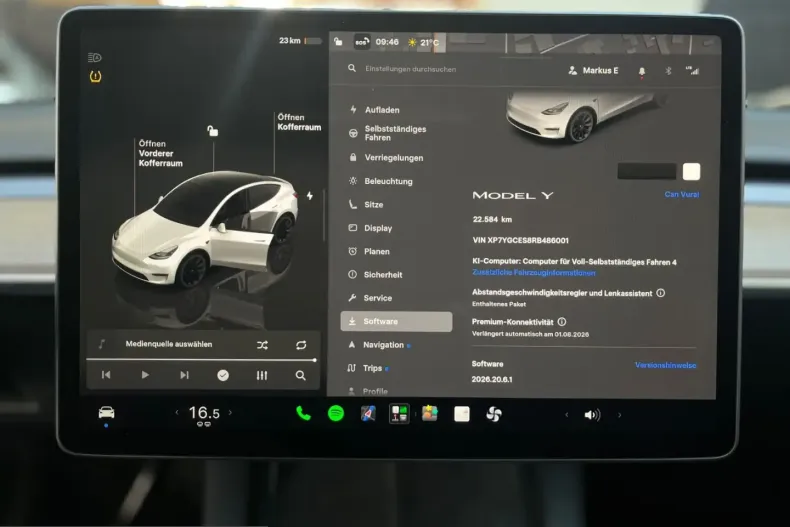Tap the speaker volume icon
Viewport: 790px width, 527px height.
pos(592,415)
